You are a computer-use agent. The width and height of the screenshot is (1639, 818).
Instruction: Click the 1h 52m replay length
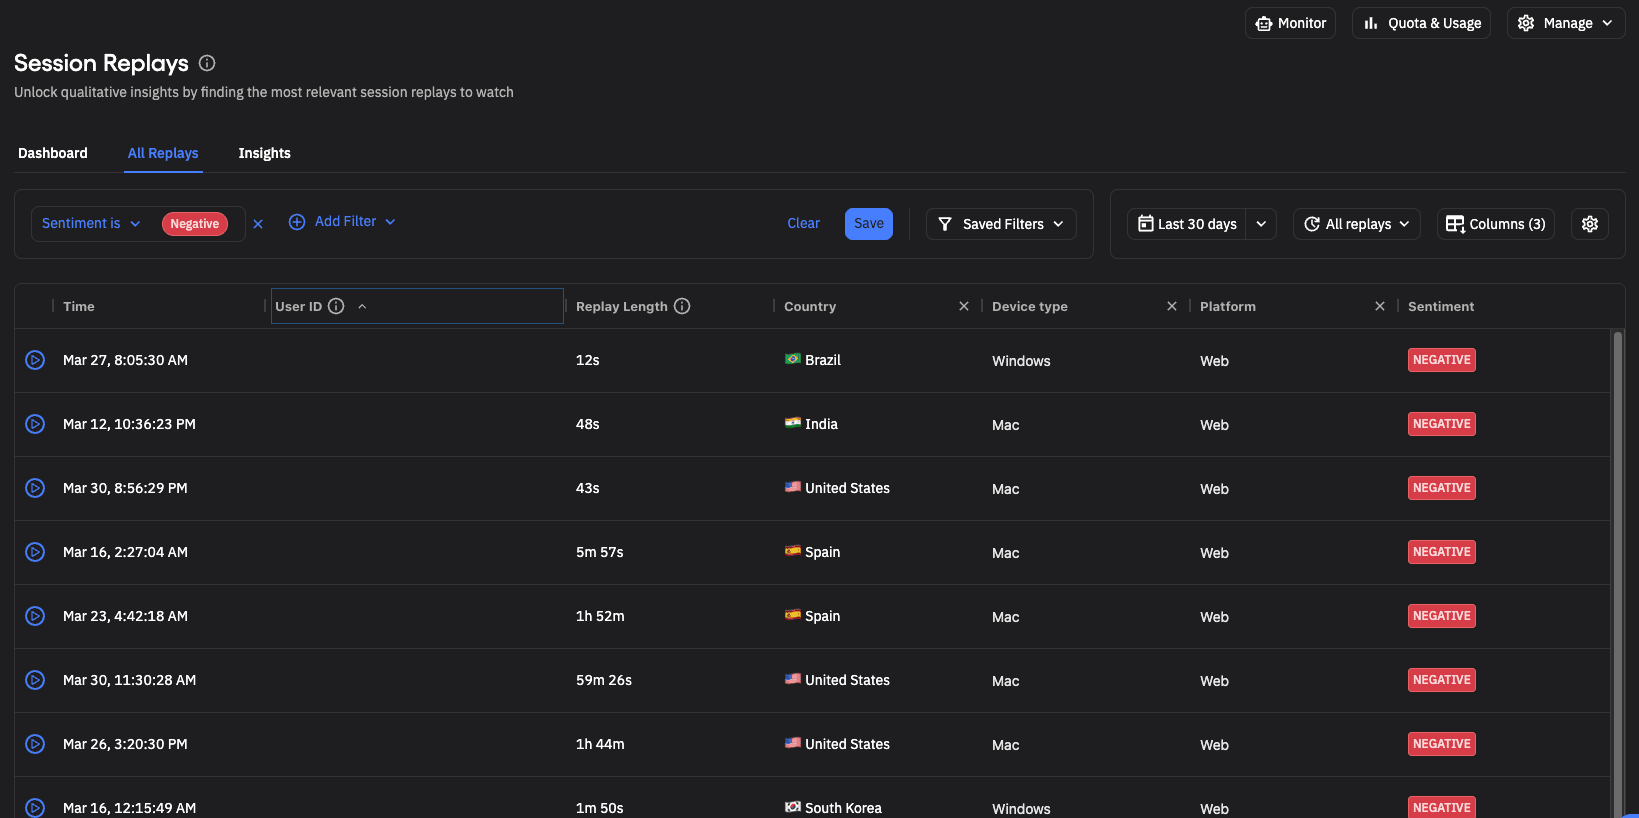[x=600, y=616]
